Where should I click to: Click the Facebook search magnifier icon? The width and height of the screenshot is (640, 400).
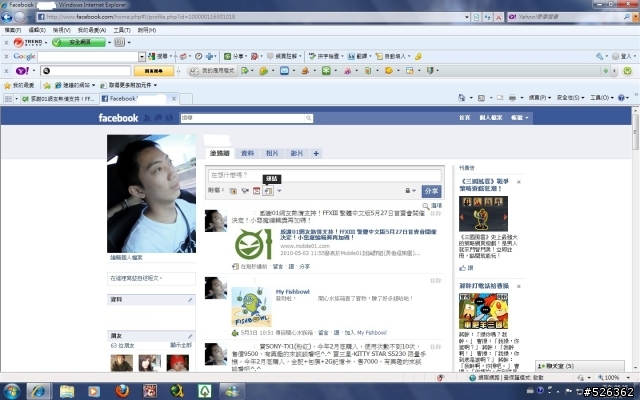[x=309, y=118]
